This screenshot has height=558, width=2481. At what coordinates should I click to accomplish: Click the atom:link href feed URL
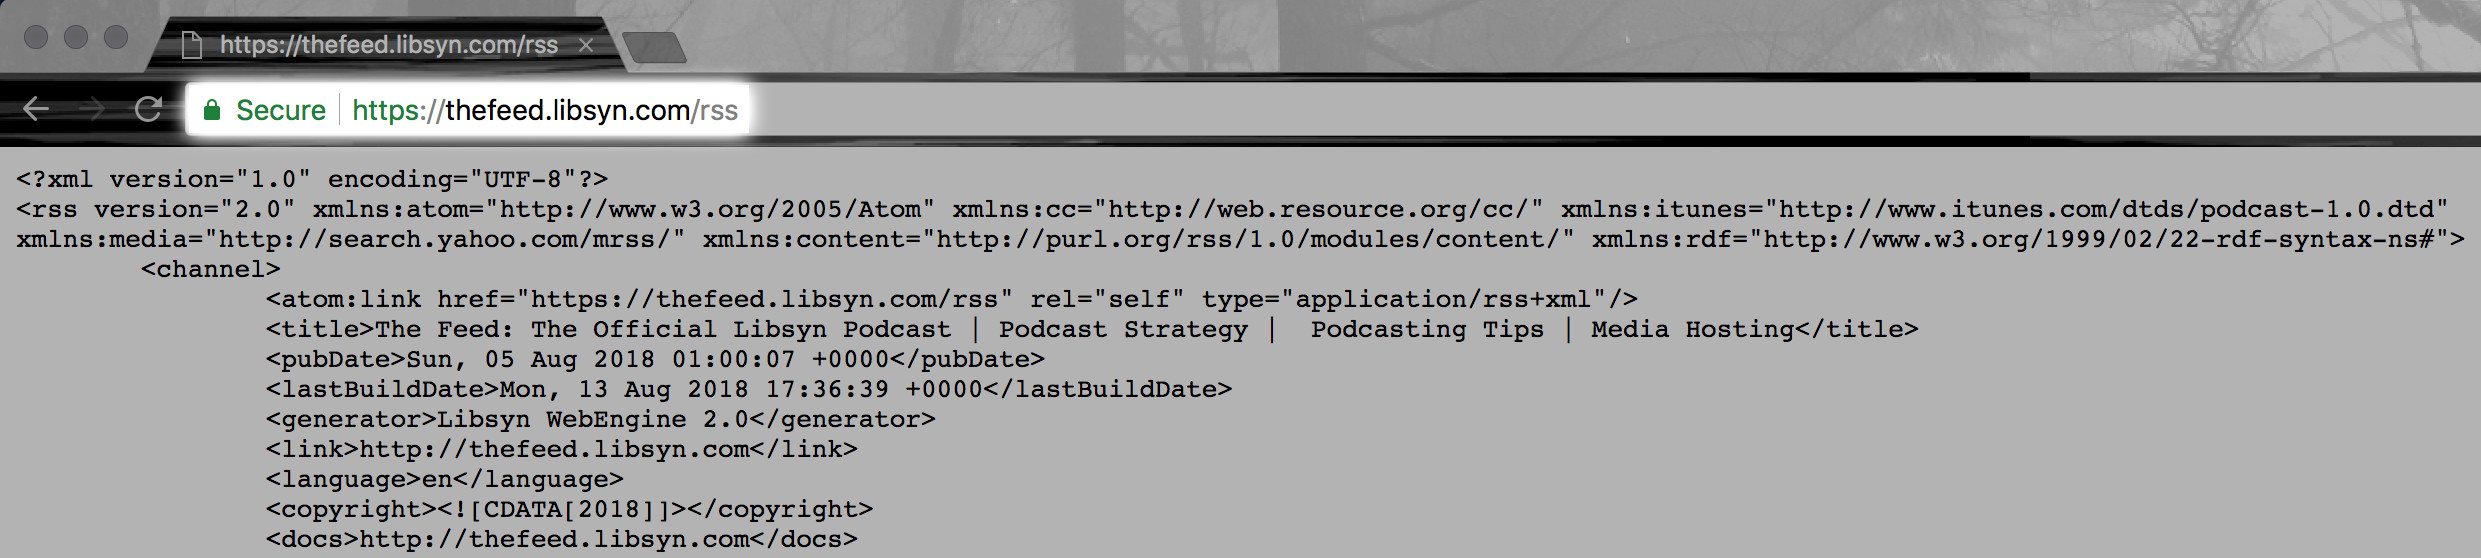(764, 299)
